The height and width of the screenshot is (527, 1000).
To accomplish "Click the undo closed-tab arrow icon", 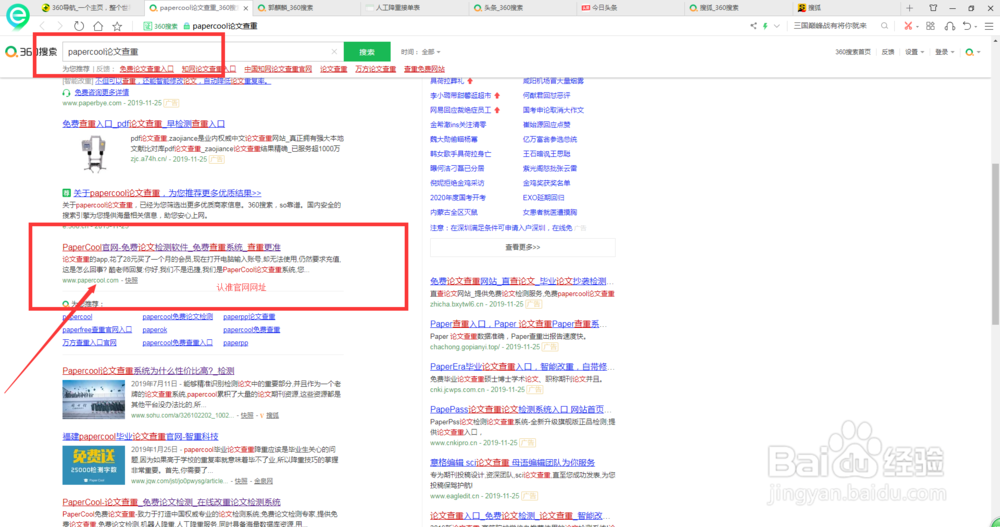I will [x=967, y=26].
